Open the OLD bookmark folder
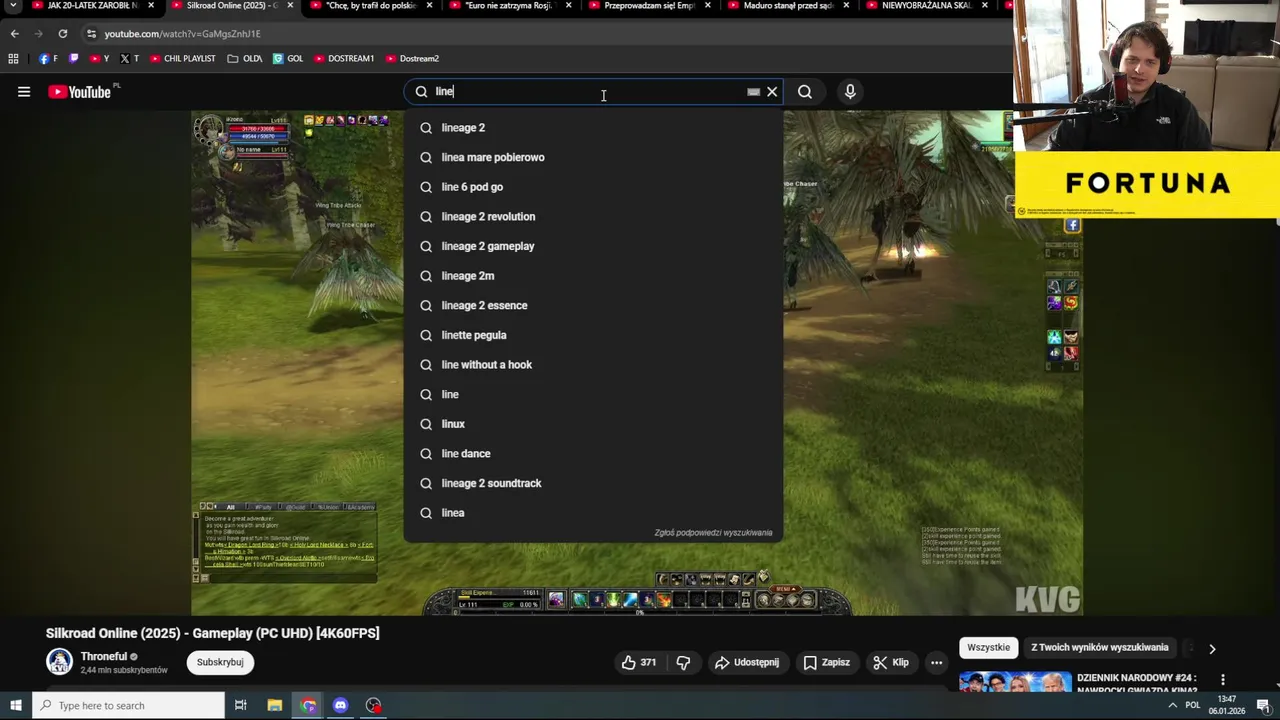The width and height of the screenshot is (1280, 720). (x=244, y=59)
